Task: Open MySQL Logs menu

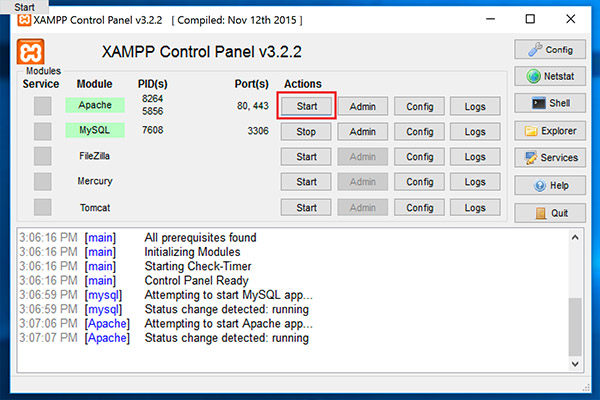Action: point(475,132)
